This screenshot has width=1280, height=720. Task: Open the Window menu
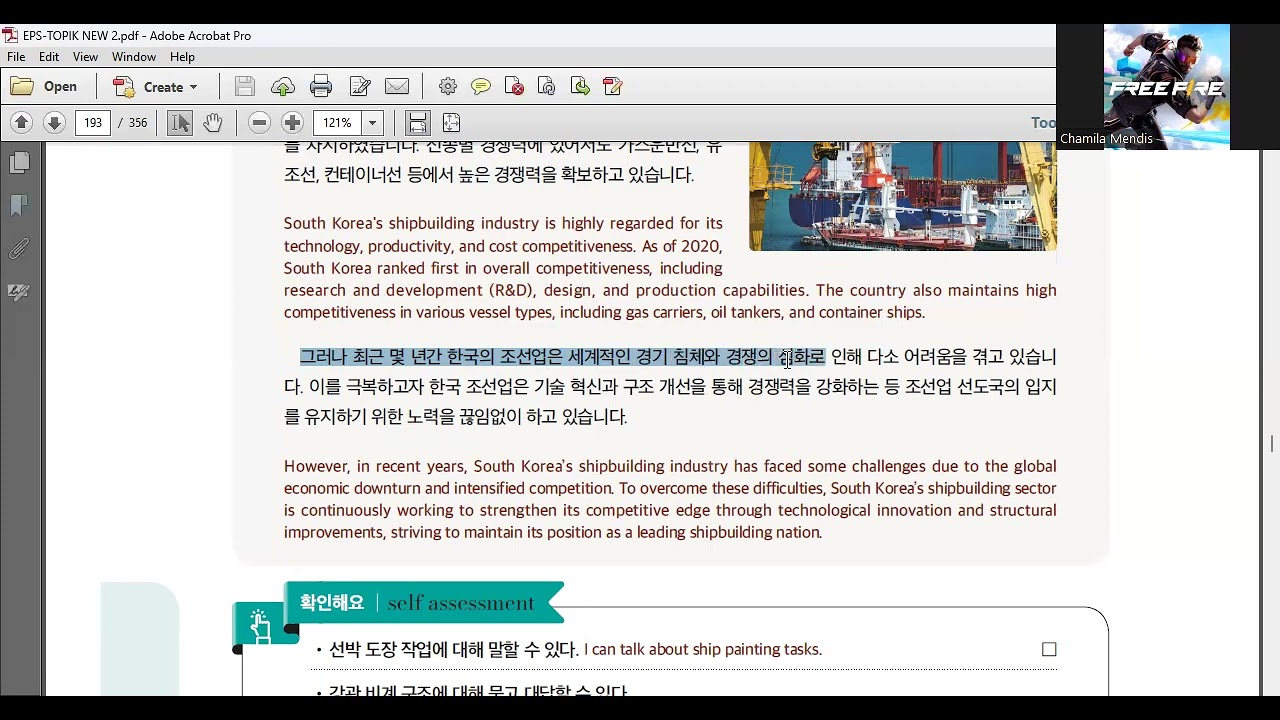click(134, 57)
